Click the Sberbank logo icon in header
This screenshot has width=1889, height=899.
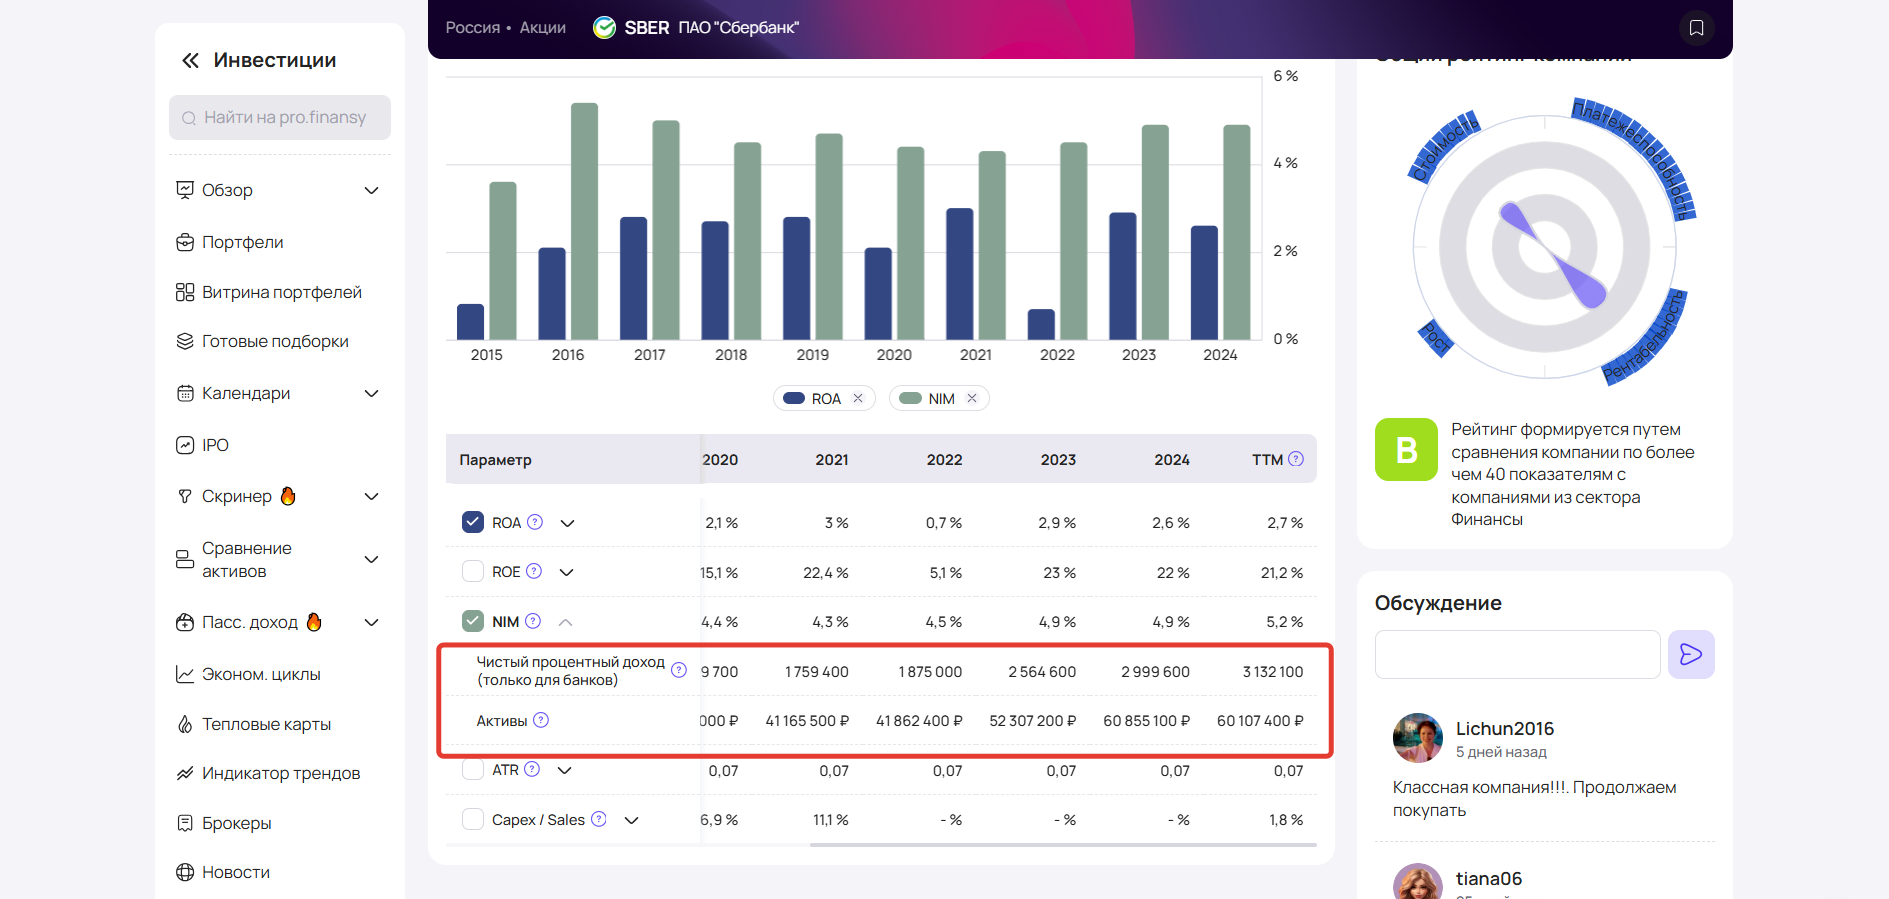[604, 28]
